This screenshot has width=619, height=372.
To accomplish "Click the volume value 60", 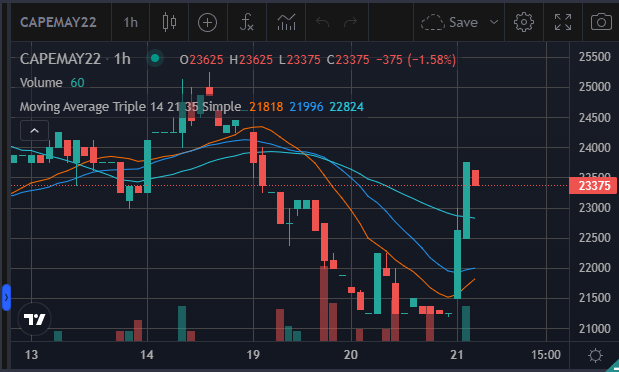I will (x=77, y=83).
